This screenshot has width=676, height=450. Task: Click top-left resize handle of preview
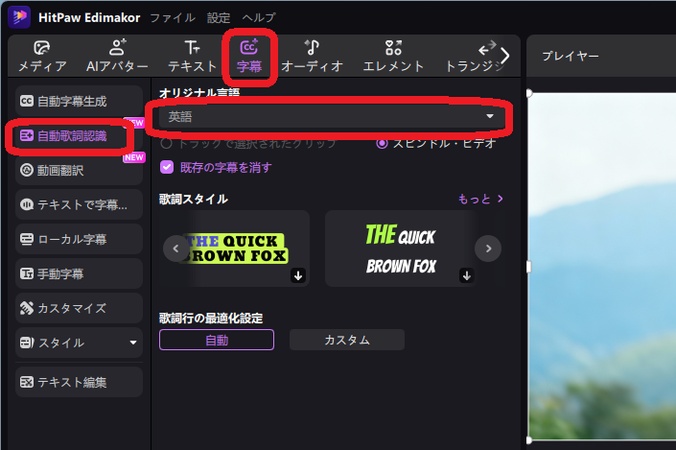529,93
